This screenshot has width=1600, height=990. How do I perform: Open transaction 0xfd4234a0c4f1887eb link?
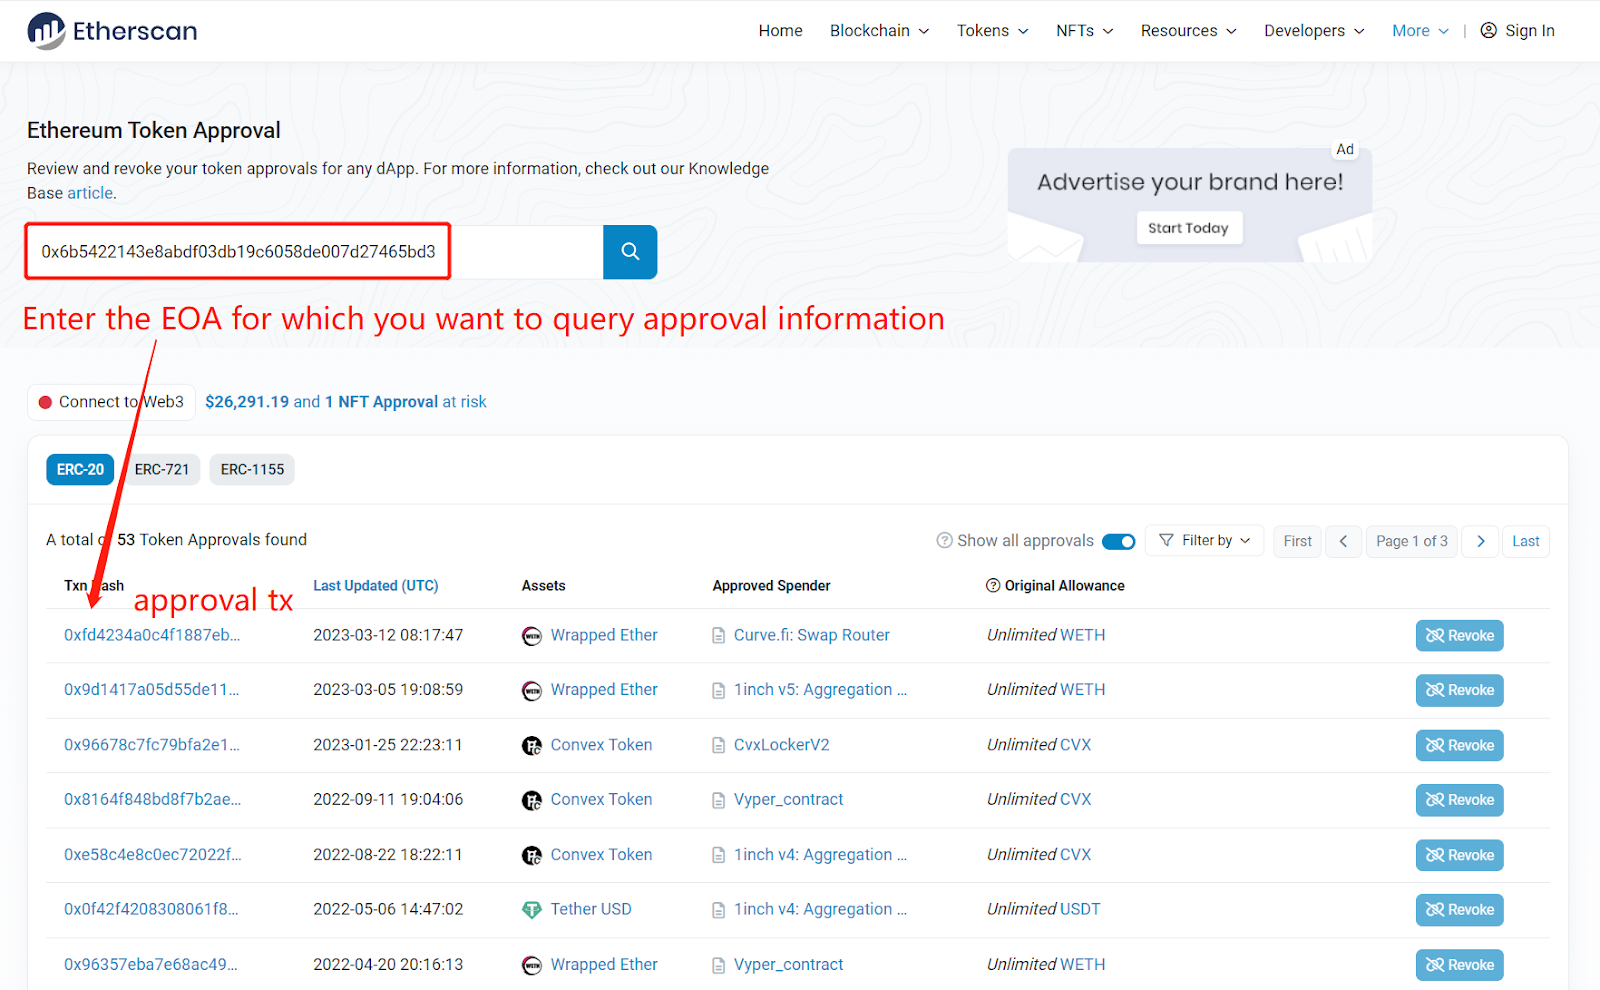[152, 635]
